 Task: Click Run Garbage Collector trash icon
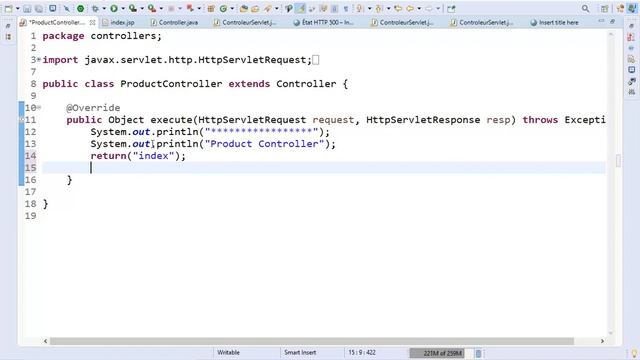[x=478, y=353]
